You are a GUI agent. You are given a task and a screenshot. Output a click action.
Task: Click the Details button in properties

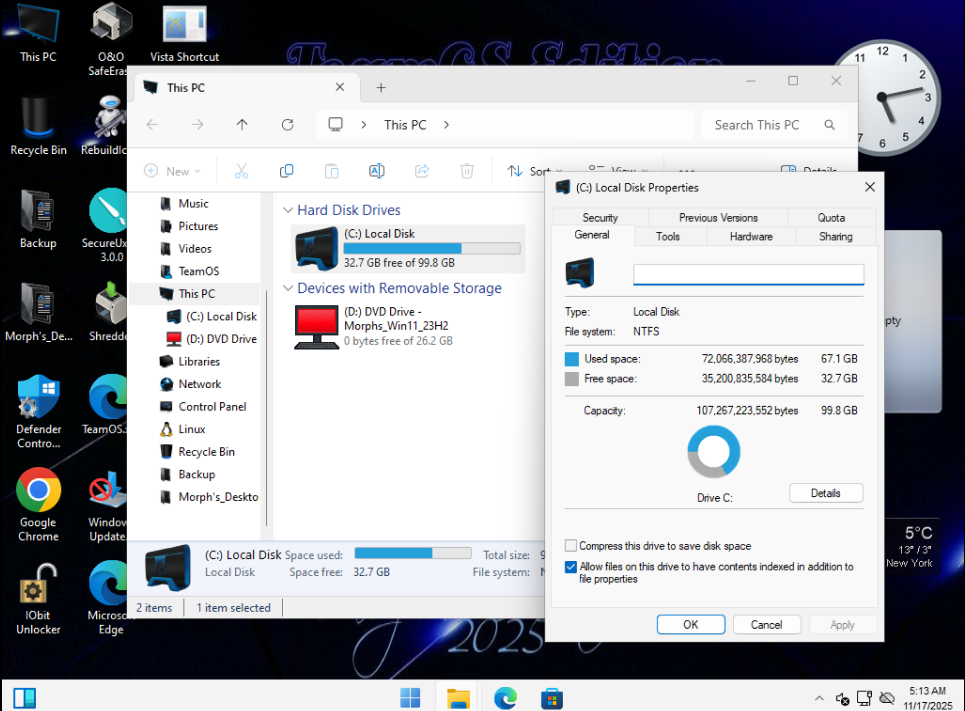[x=825, y=493]
